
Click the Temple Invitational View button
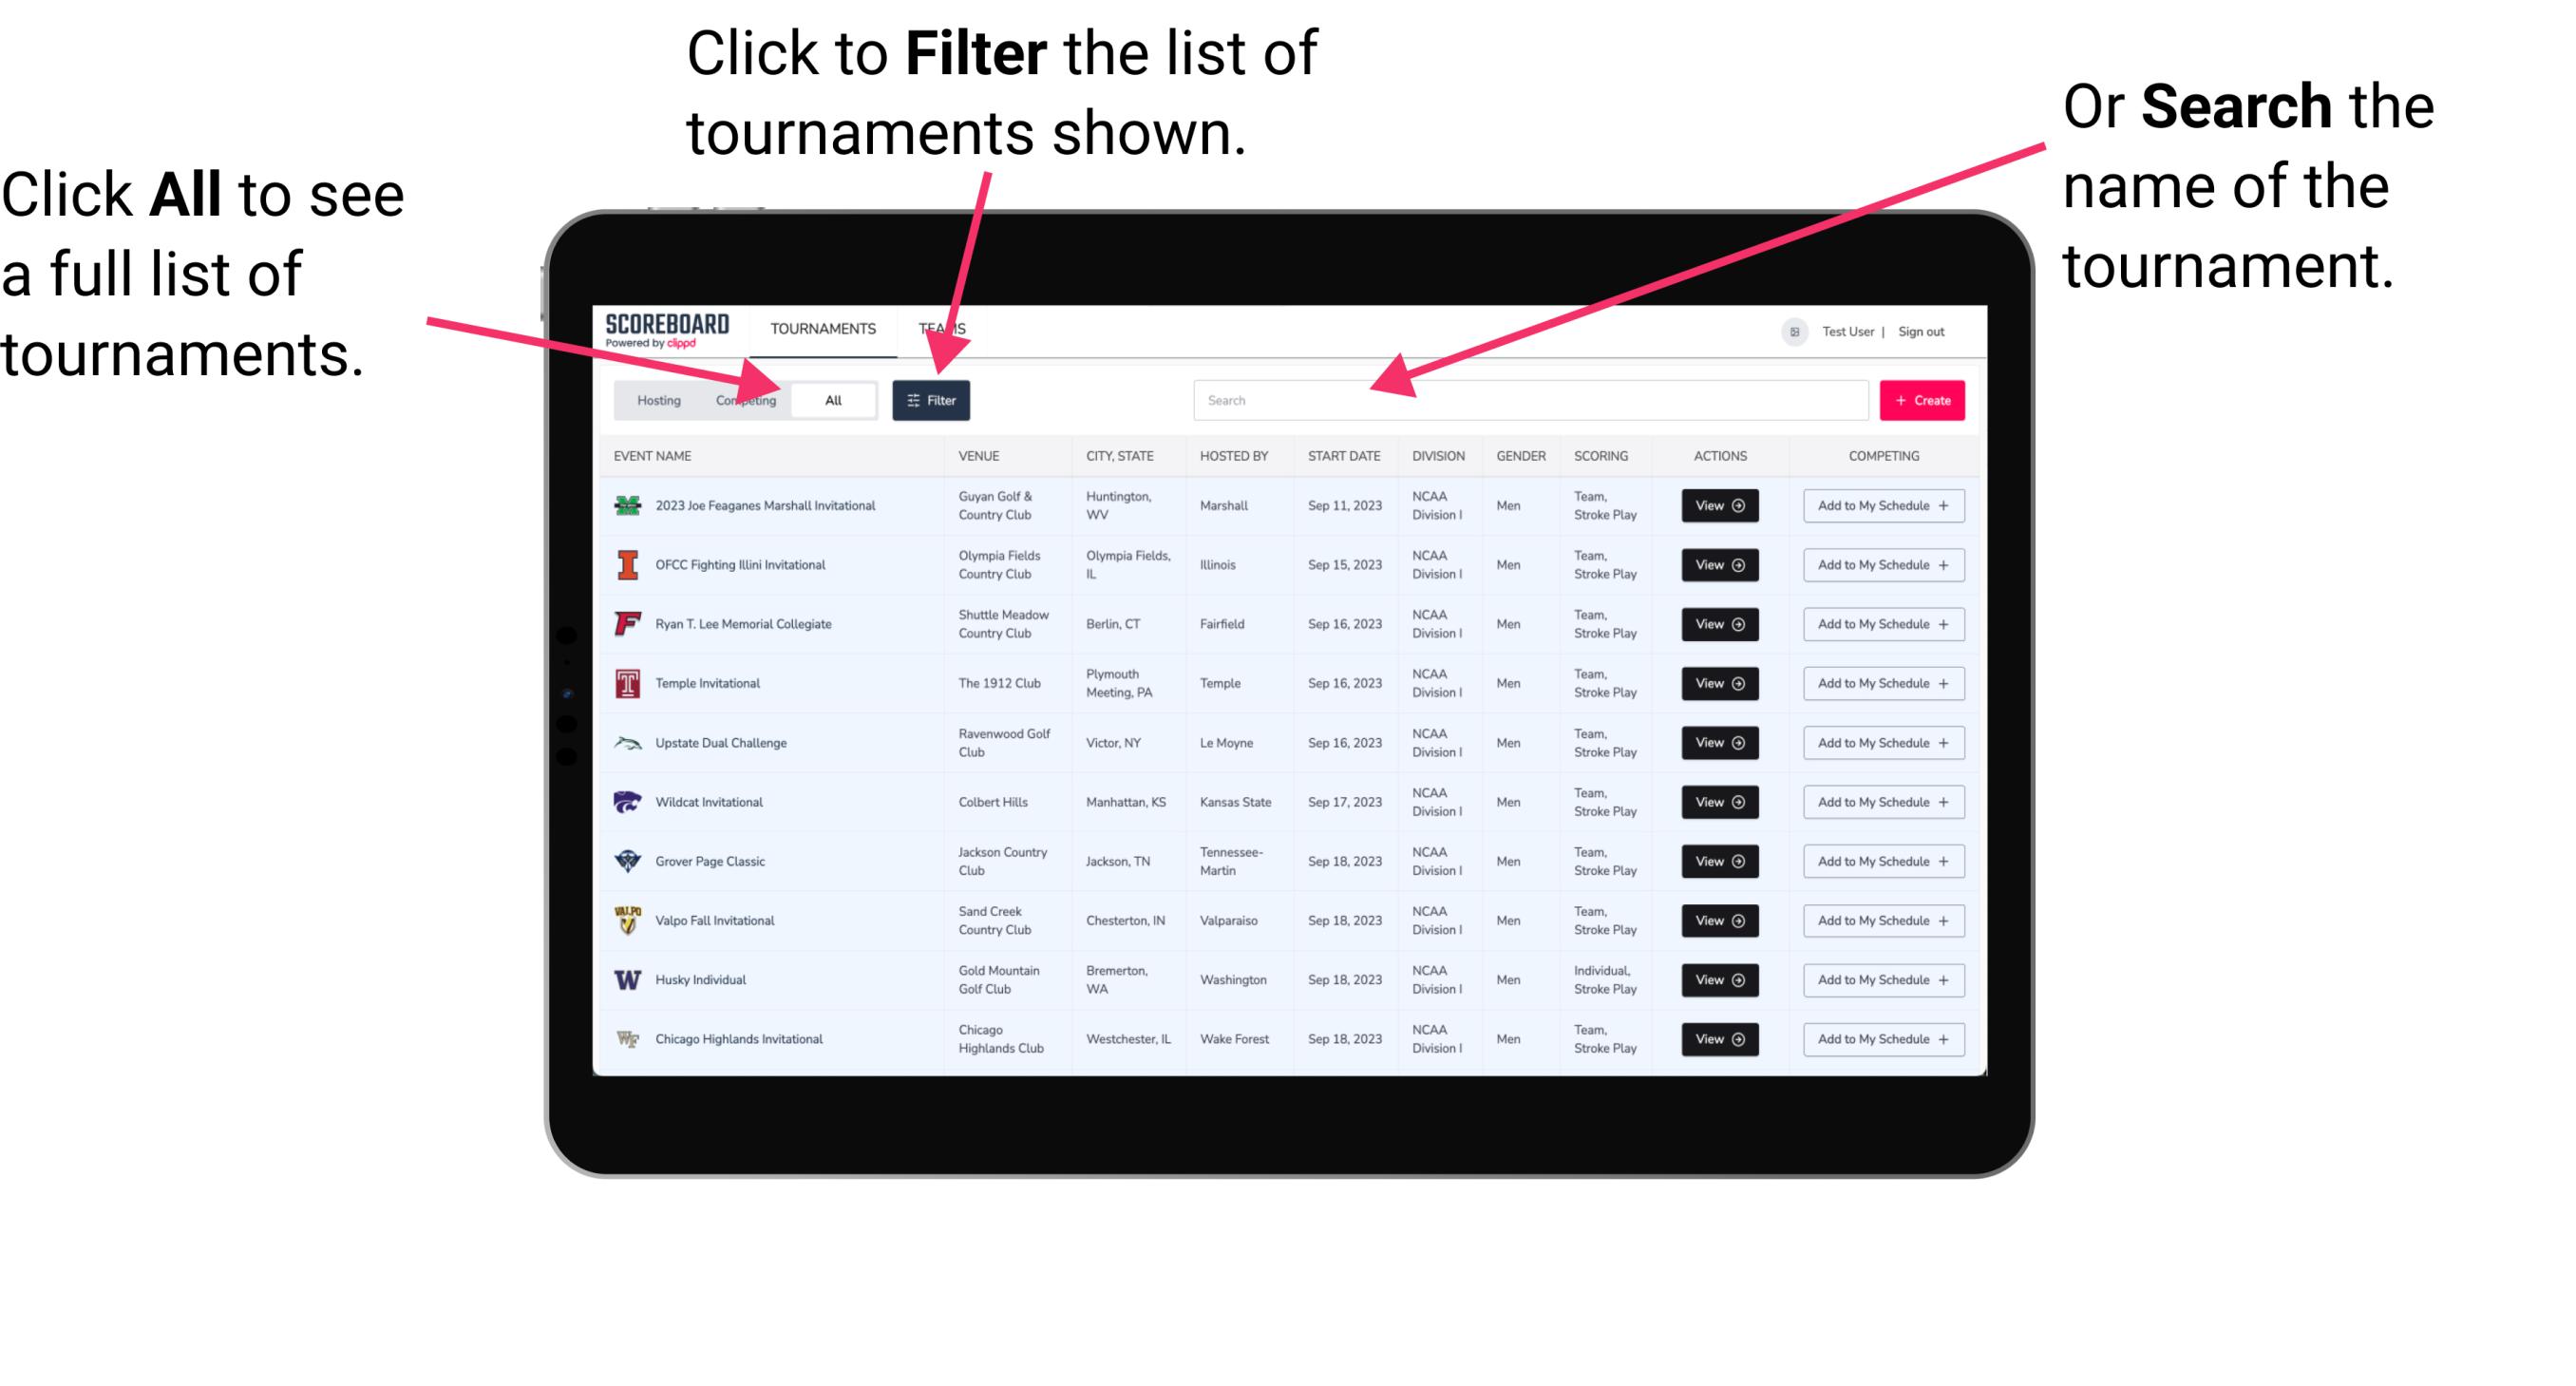click(x=1718, y=683)
